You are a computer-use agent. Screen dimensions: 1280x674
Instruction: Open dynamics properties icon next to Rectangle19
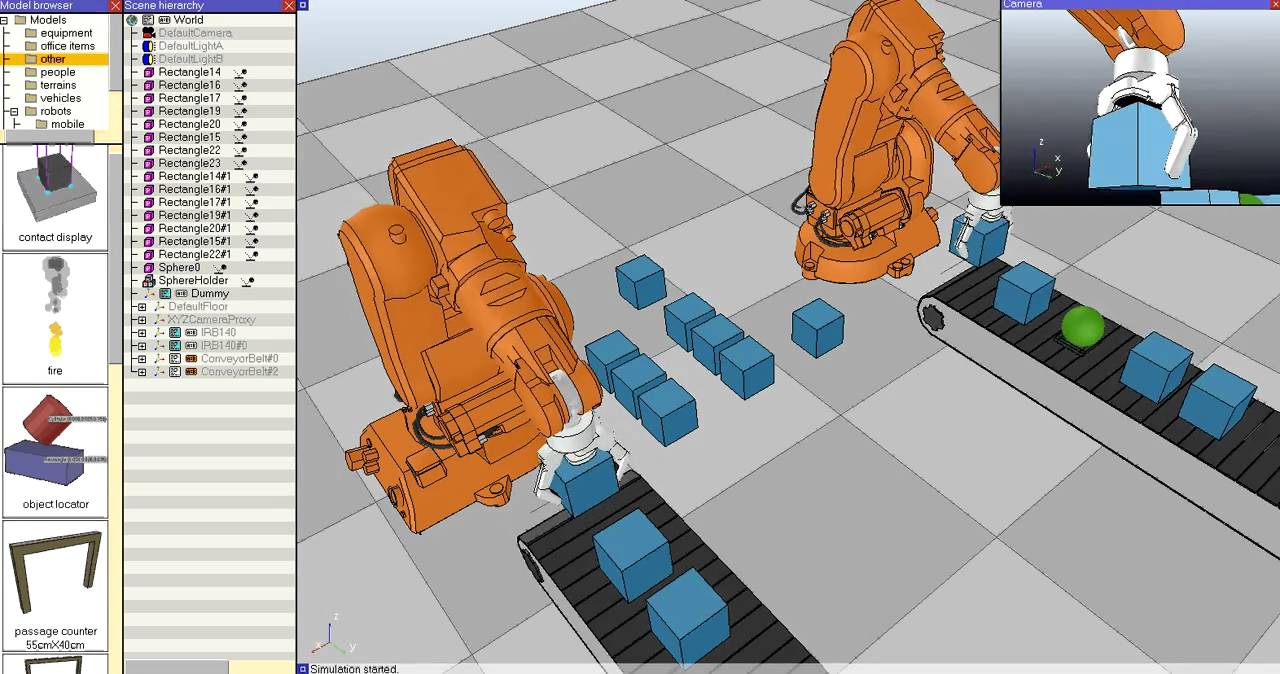tap(240, 111)
